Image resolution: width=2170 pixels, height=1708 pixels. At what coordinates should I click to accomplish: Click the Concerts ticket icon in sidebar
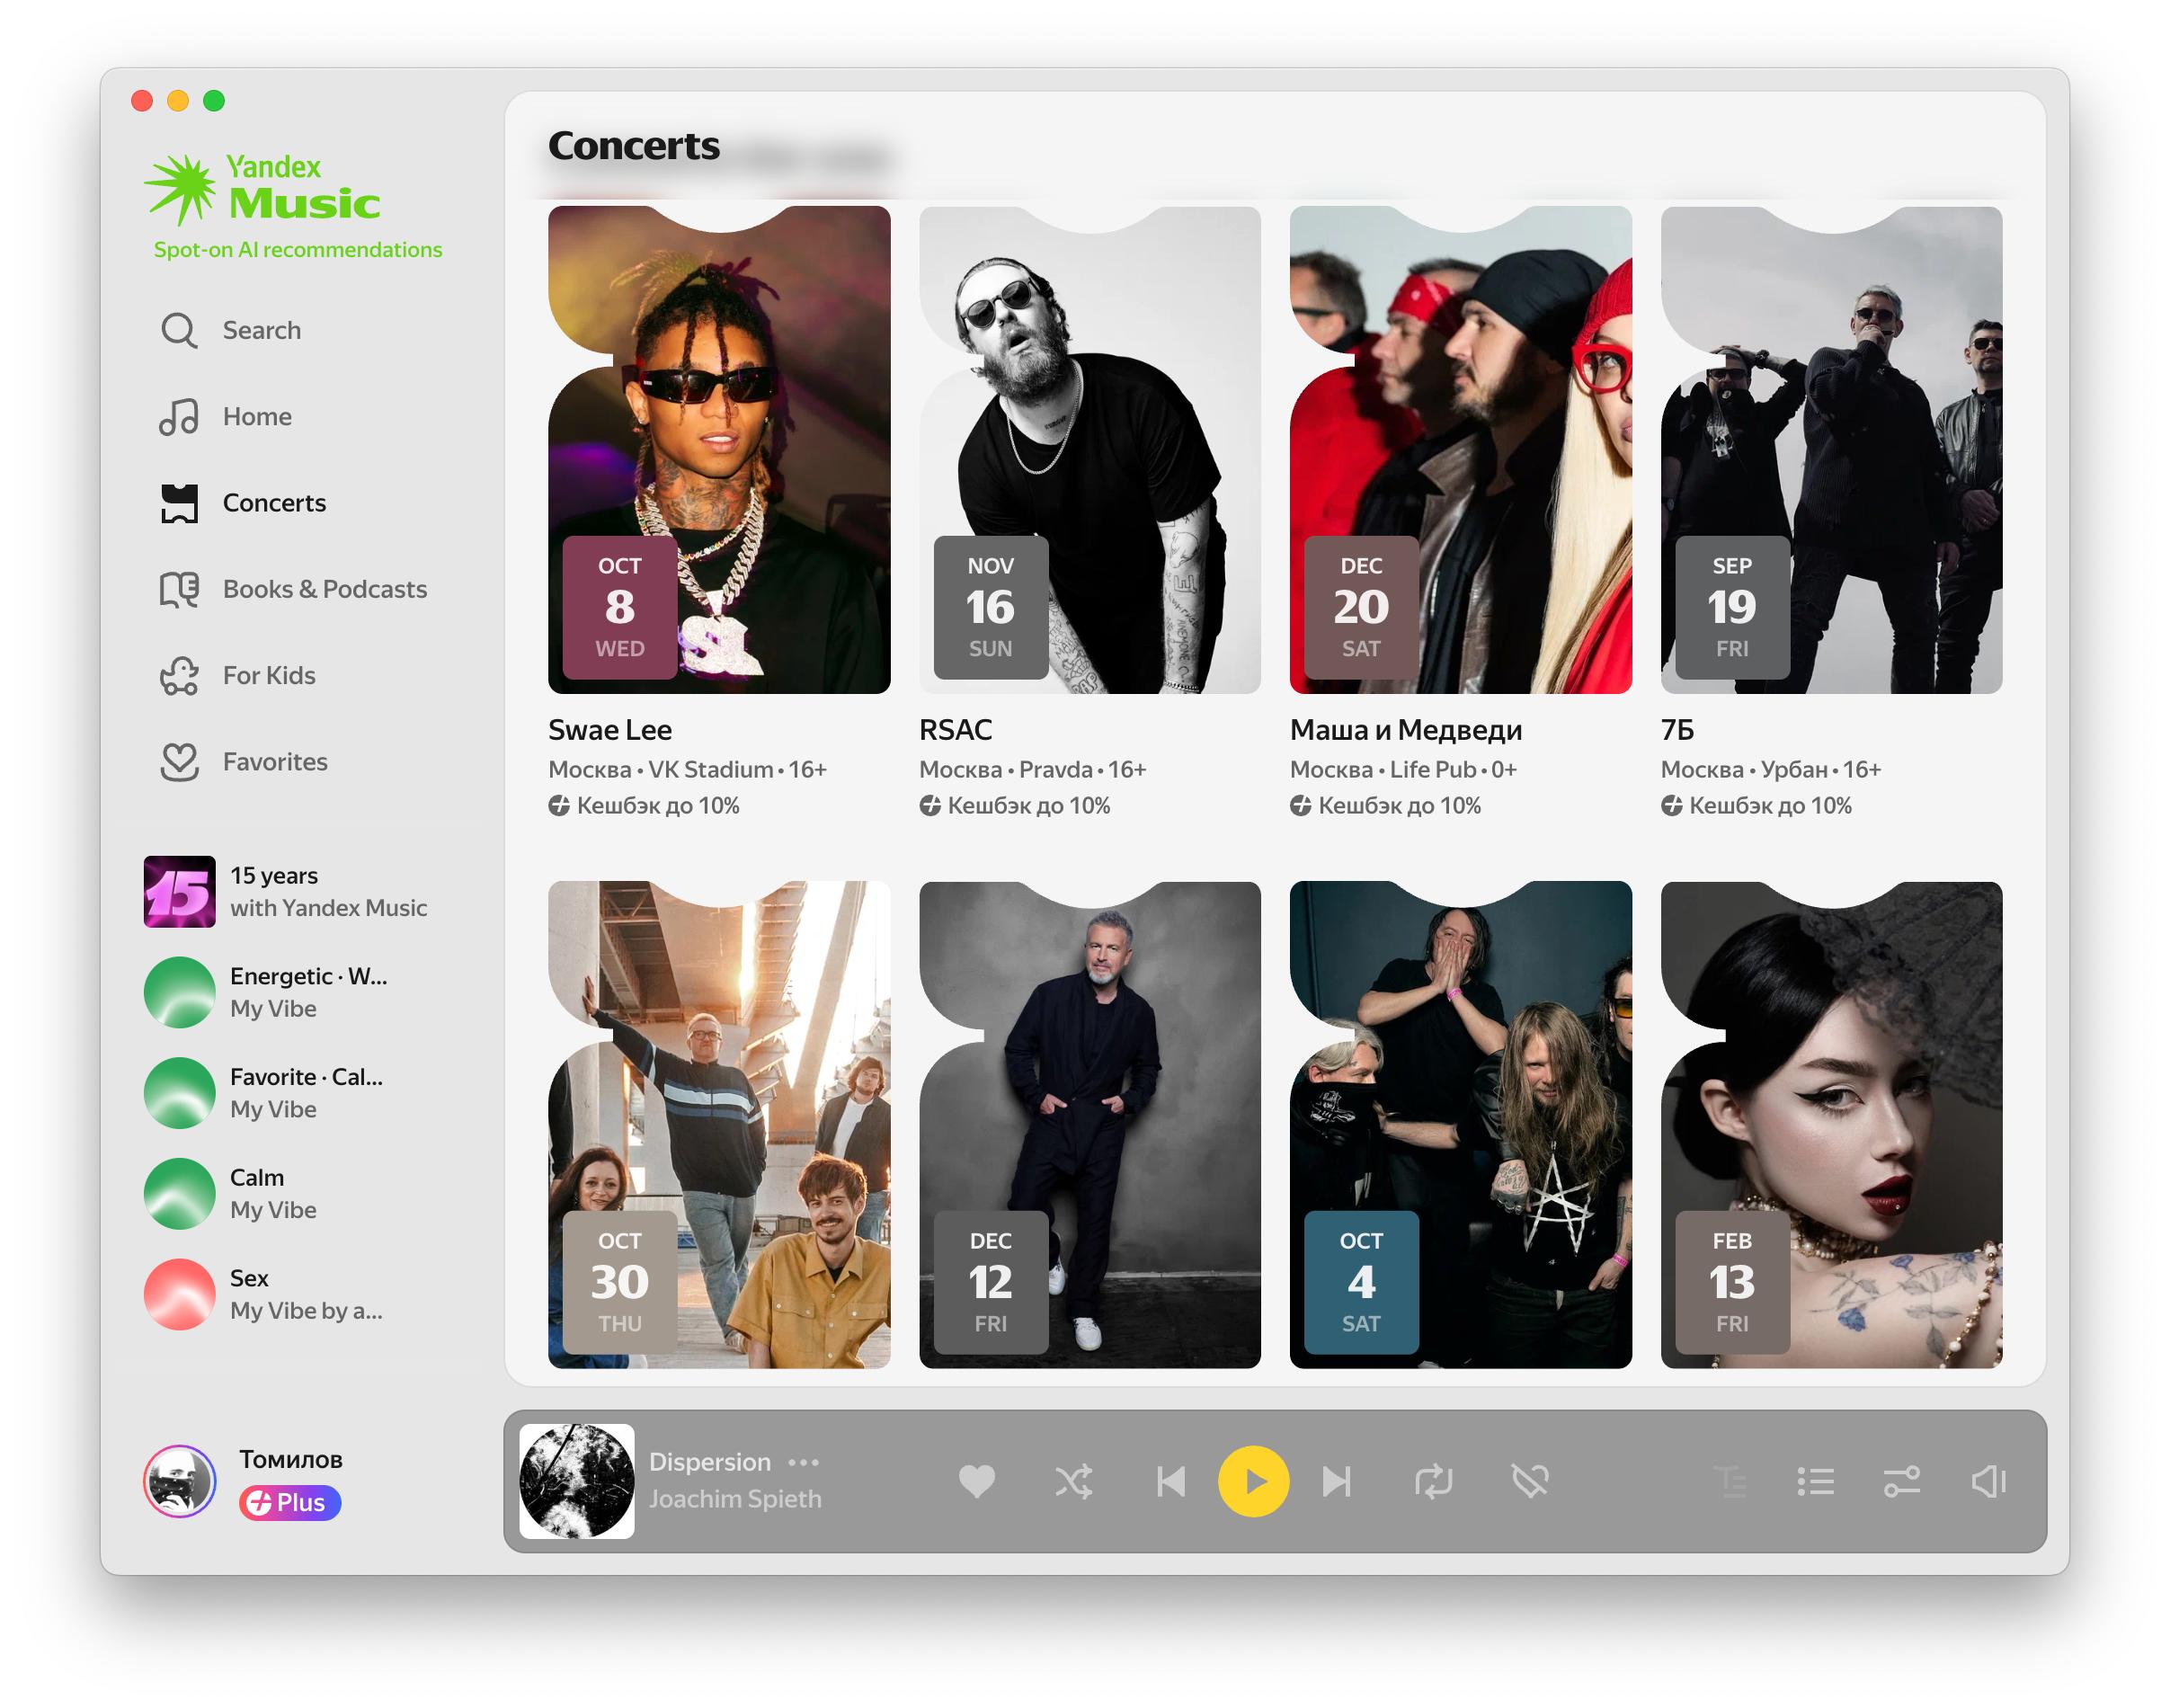coord(179,503)
